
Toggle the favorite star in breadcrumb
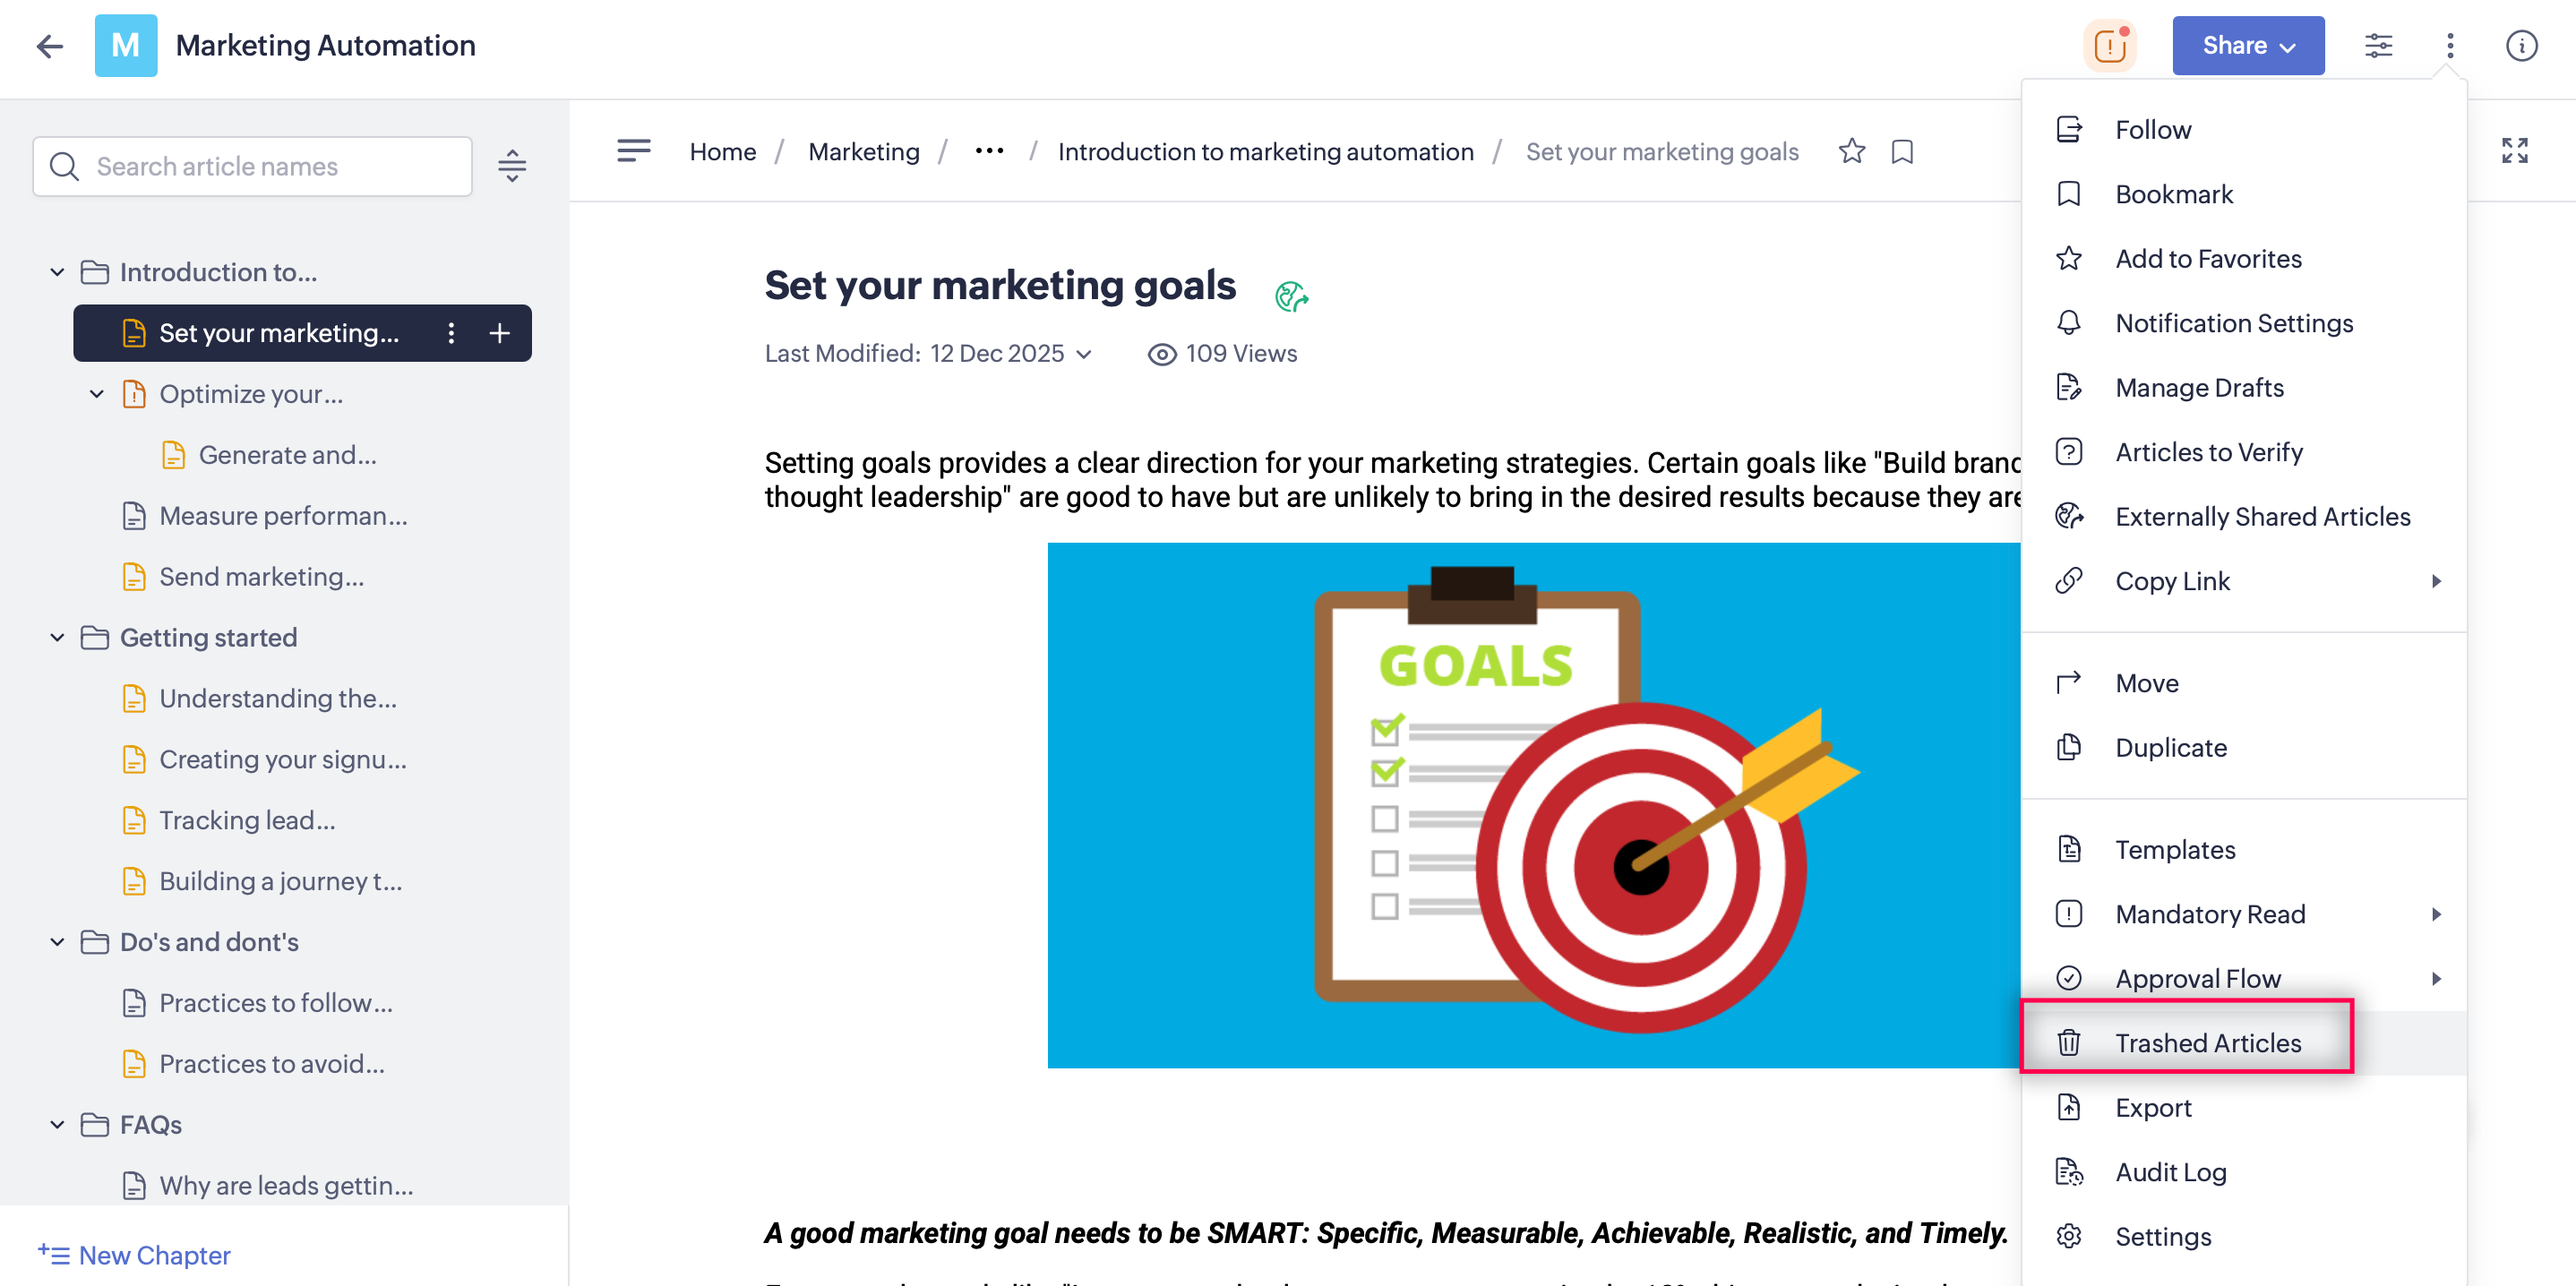pos(1851,151)
